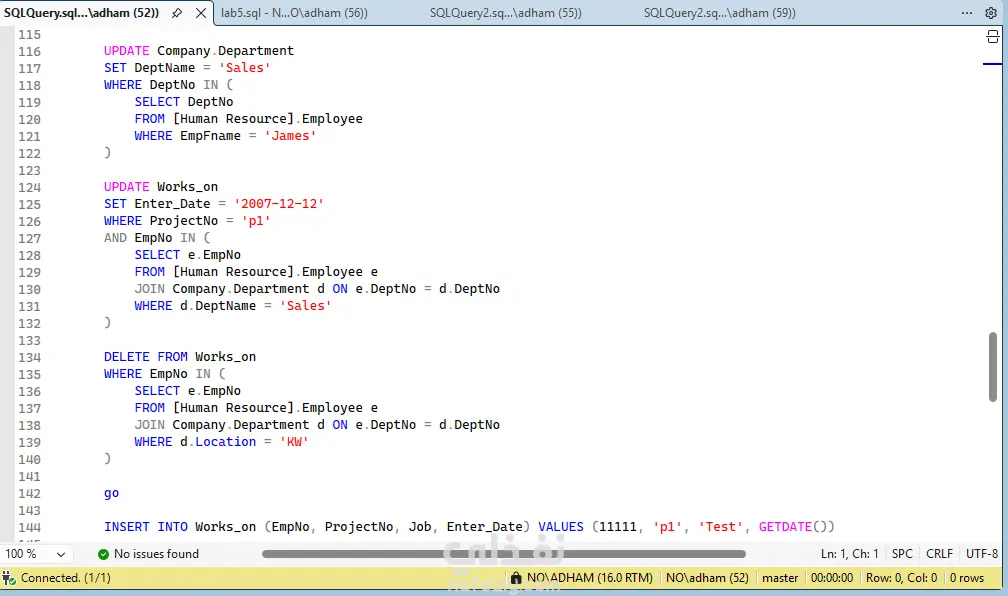Viewport: 1008px width, 596px height.
Task: Click the 'James' string literal
Action: pos(290,136)
